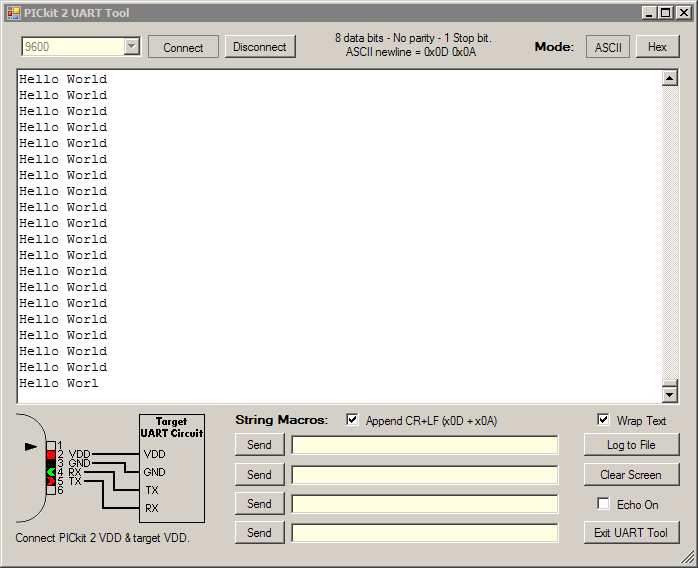Switch display mode to ASCII
Image resolution: width=698 pixels, height=568 pixels.
608,47
